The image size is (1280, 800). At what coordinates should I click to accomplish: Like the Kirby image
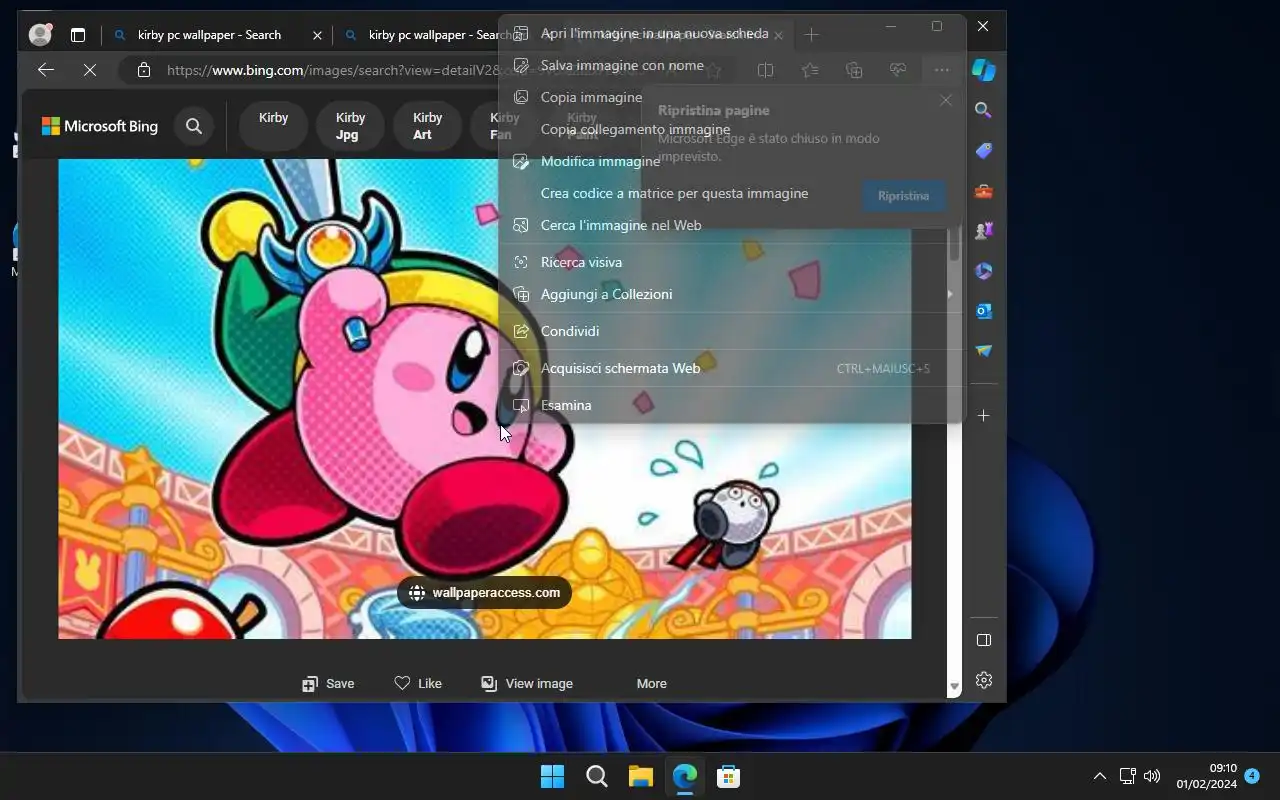click(x=418, y=684)
